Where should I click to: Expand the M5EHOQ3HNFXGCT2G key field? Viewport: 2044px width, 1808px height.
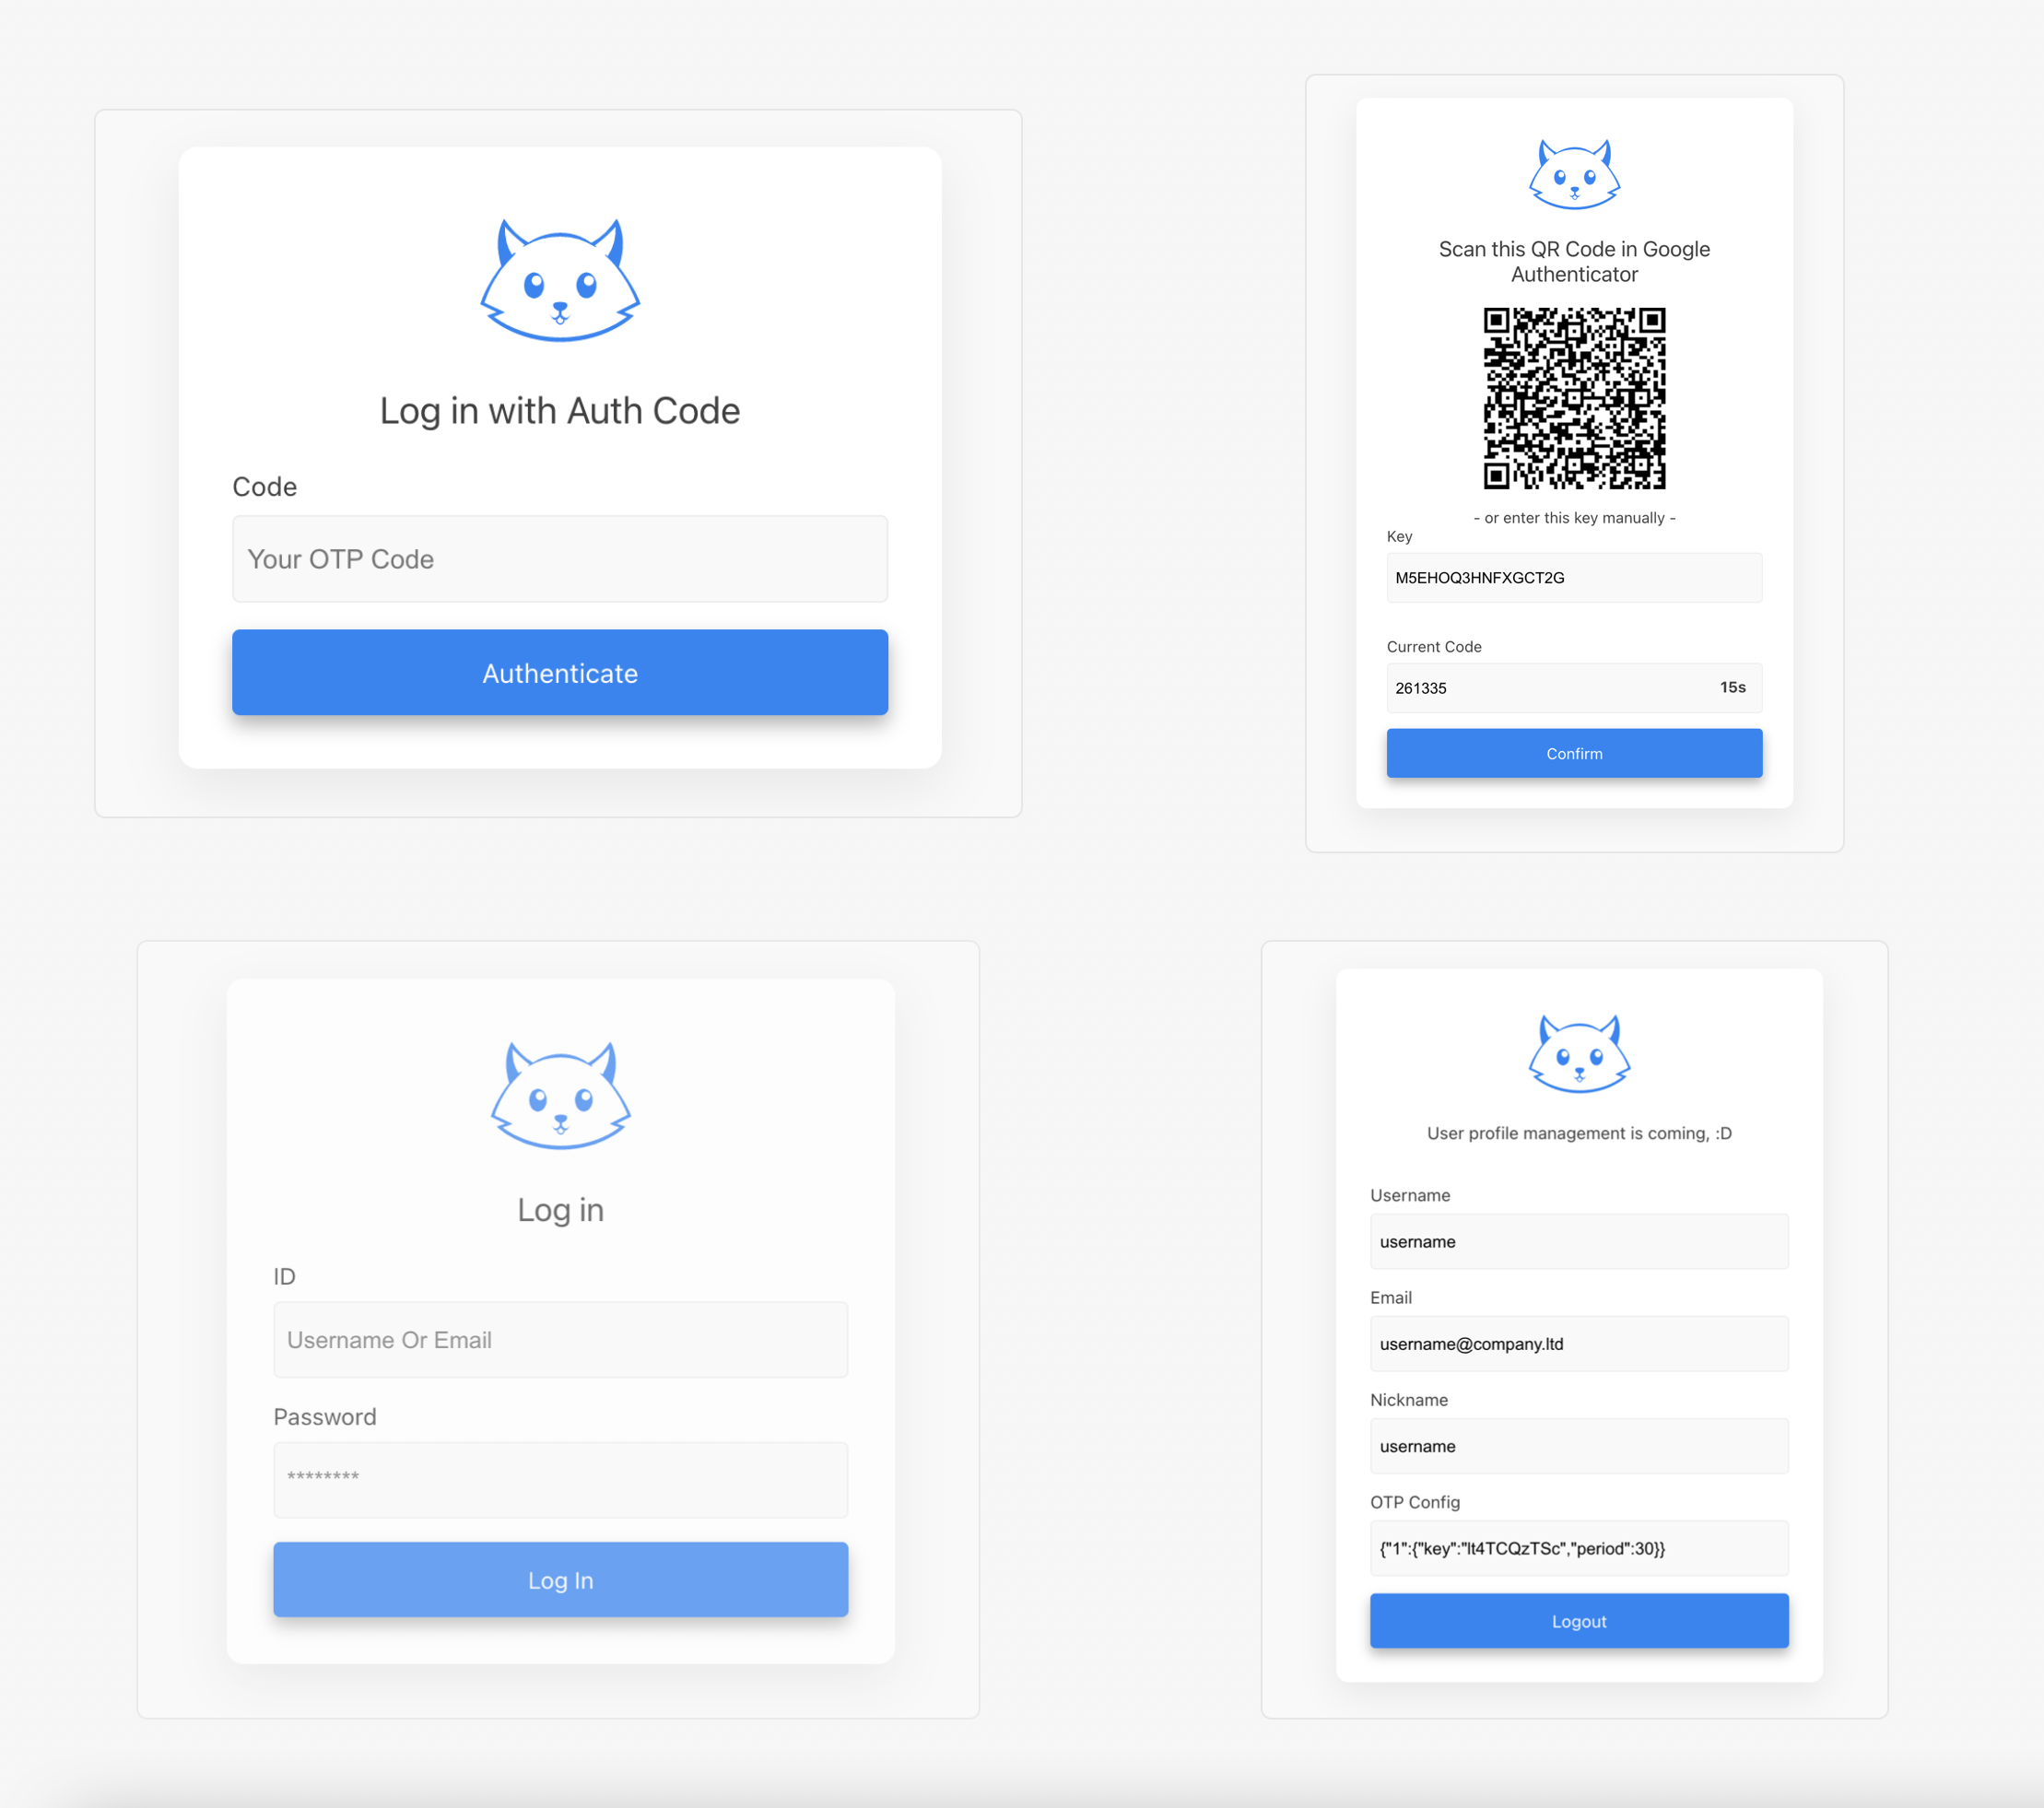pos(1573,578)
